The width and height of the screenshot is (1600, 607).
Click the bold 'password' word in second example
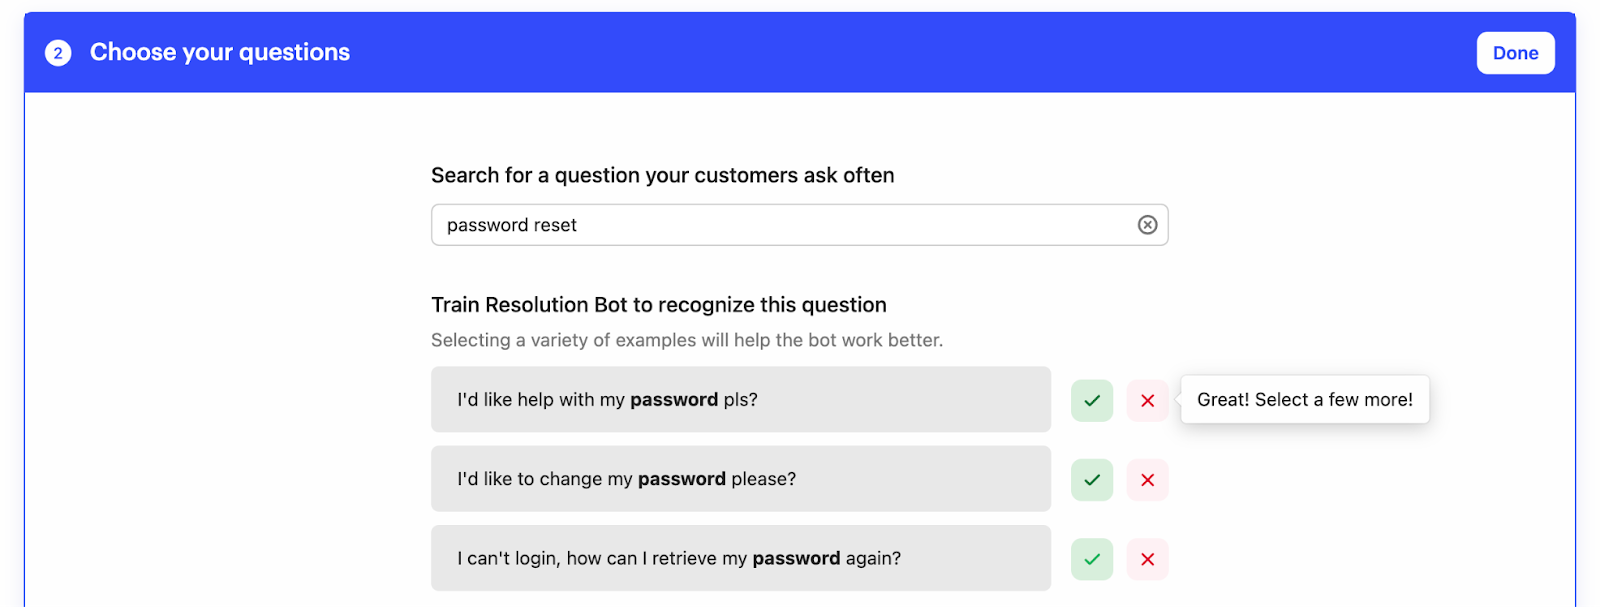[x=682, y=479]
